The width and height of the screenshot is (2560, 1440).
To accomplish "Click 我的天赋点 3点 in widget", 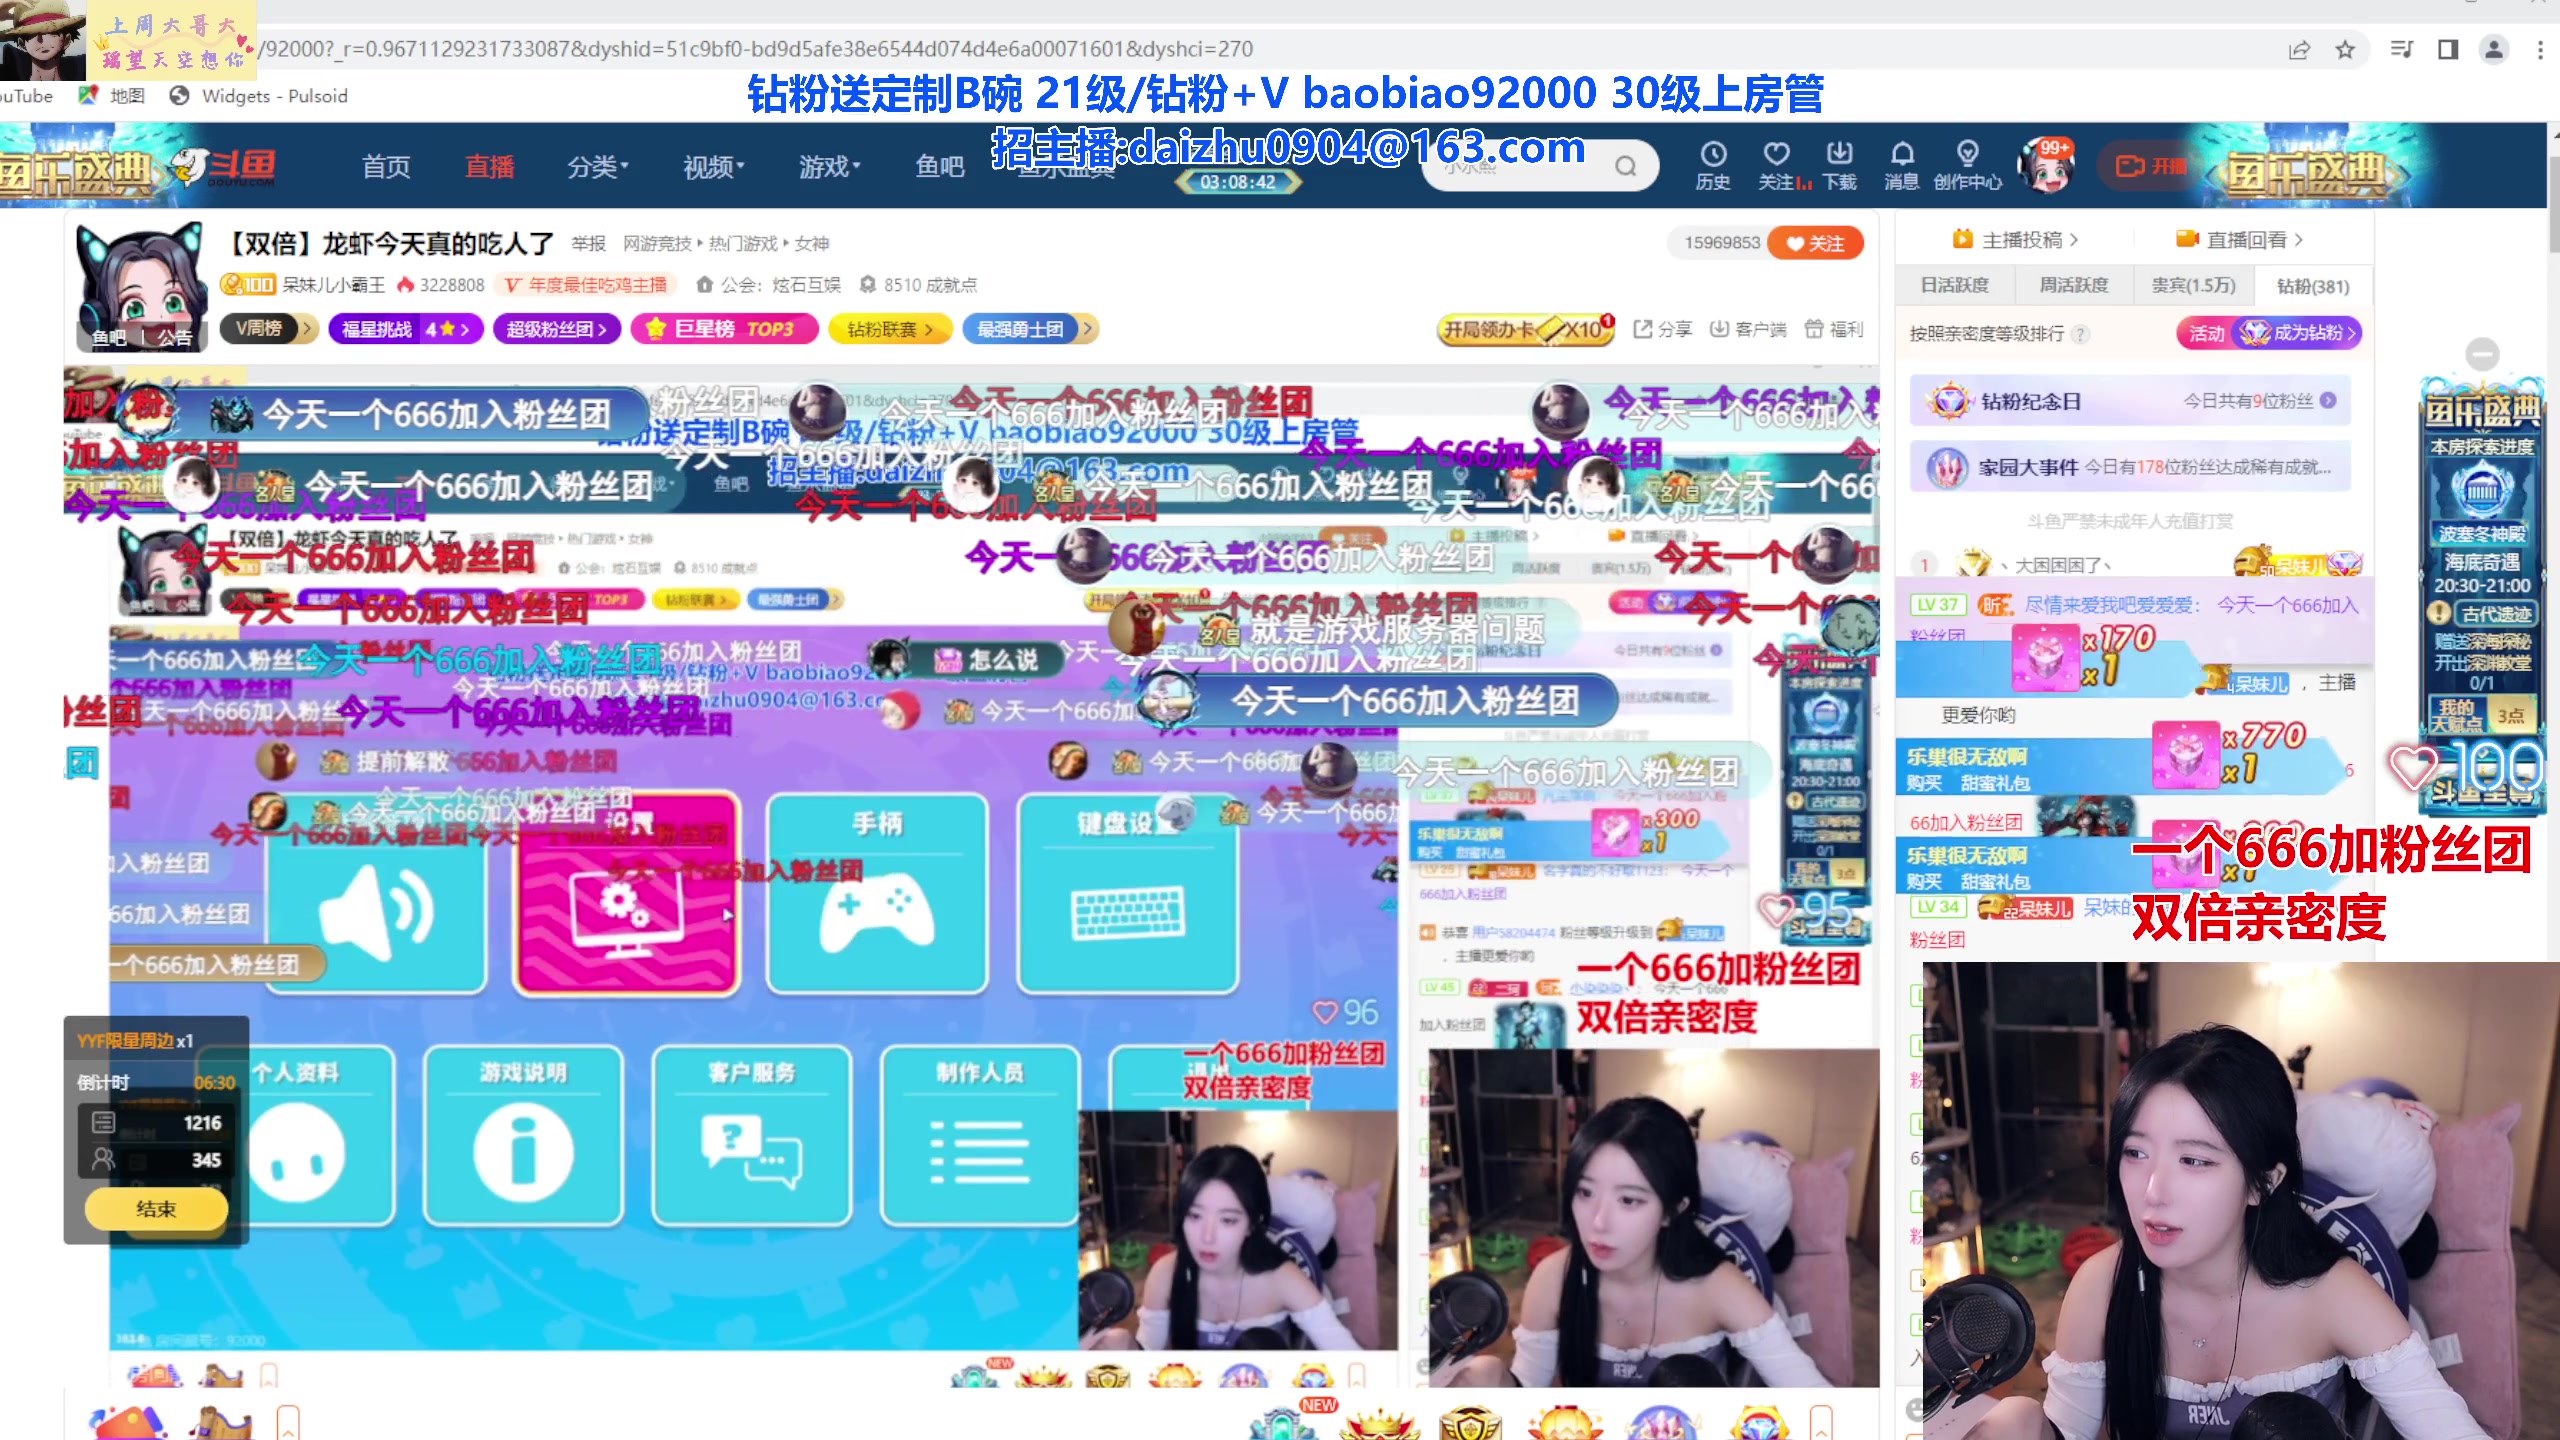I will coord(2482,714).
